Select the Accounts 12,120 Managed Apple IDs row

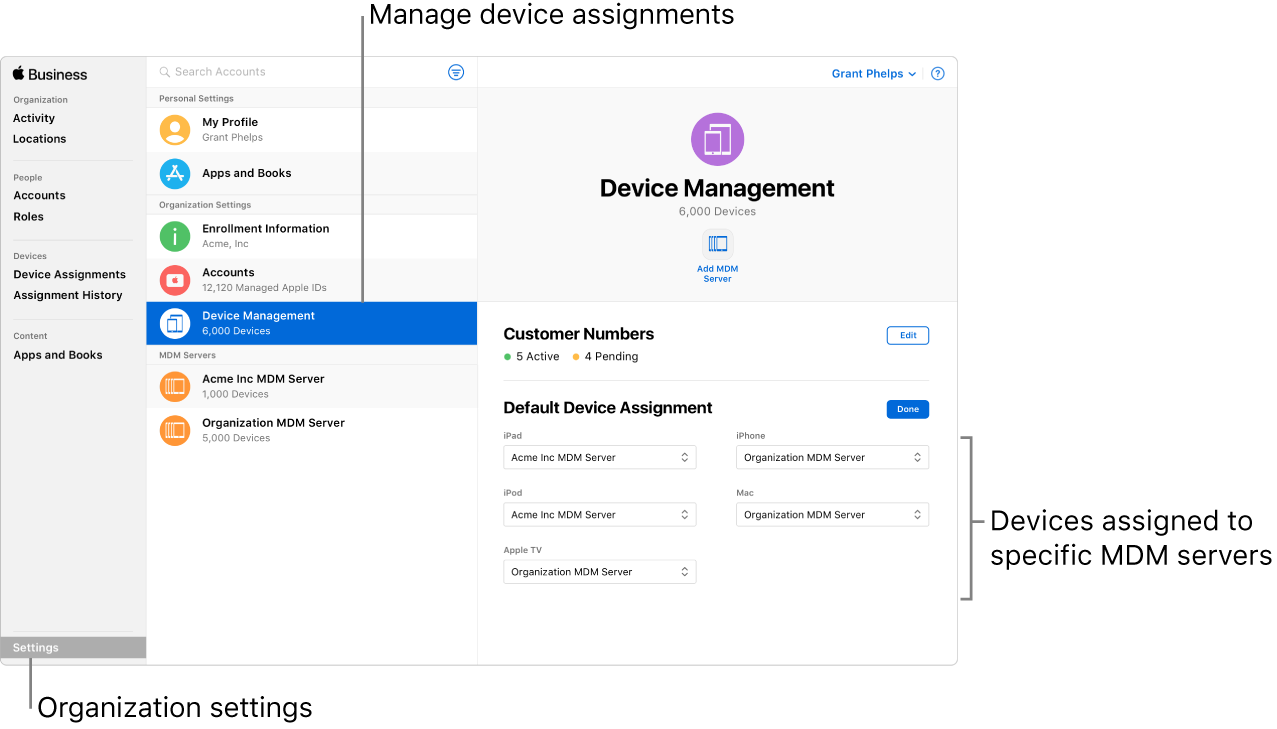click(312, 280)
